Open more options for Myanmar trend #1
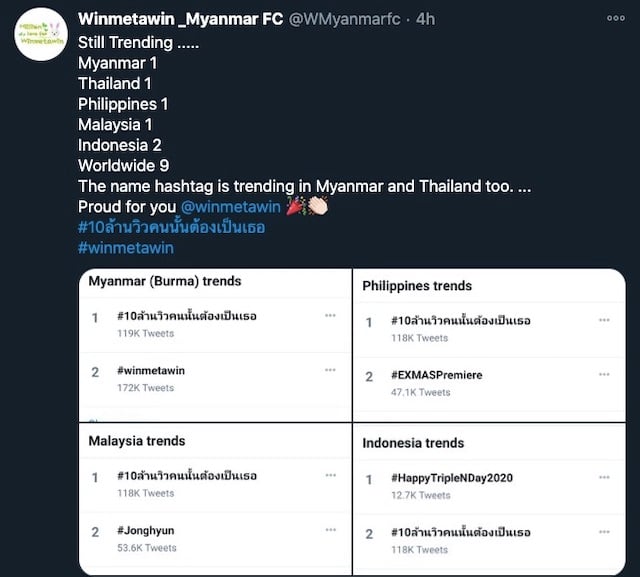 (330, 315)
